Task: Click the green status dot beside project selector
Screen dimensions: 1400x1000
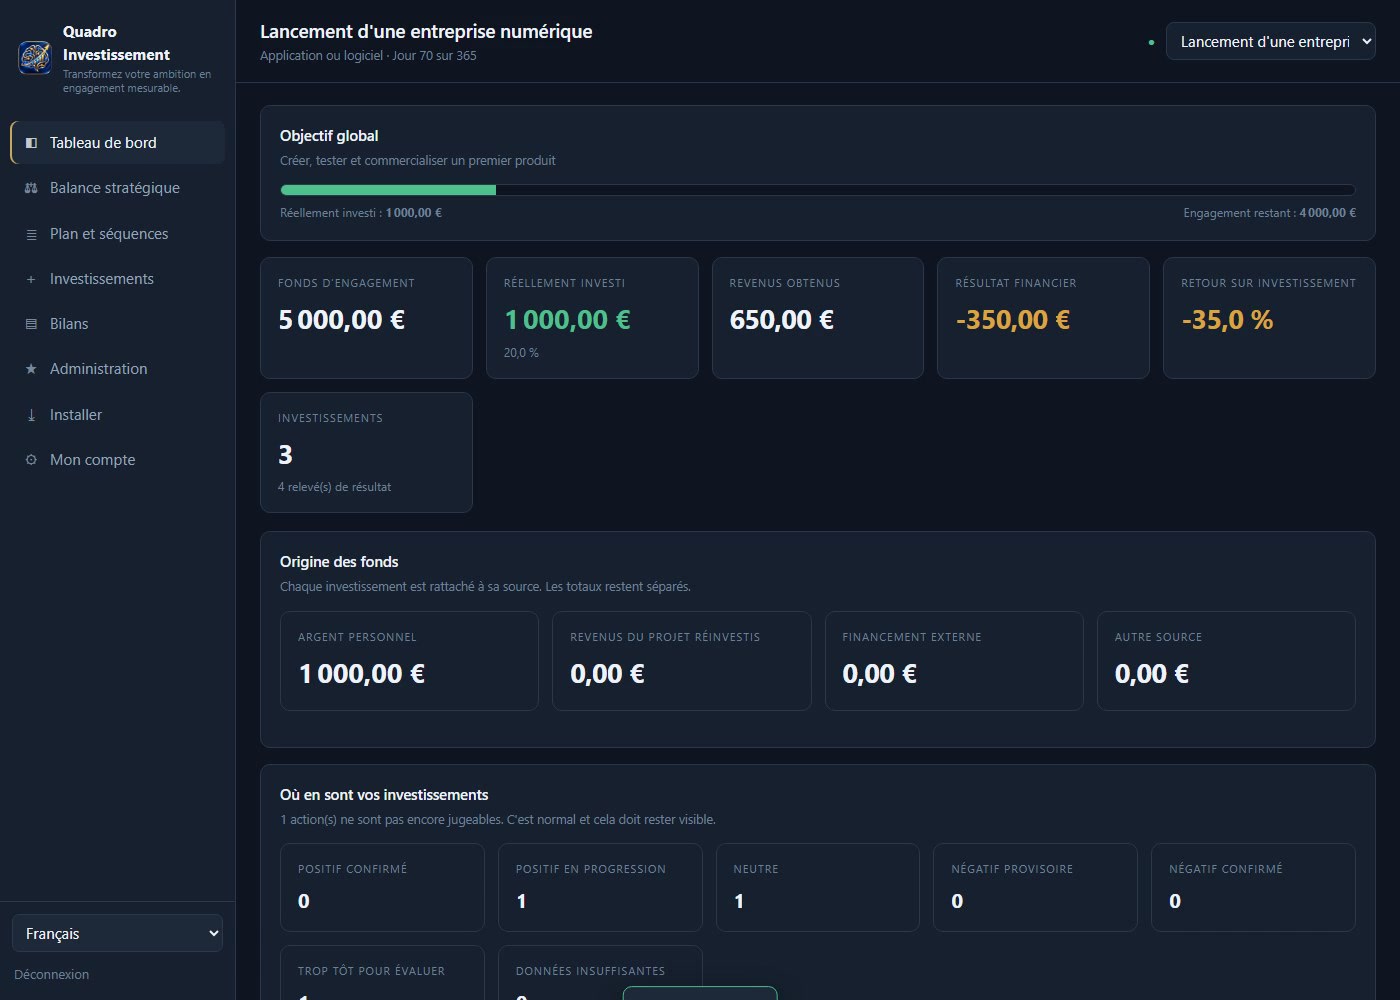Action: click(x=1151, y=42)
